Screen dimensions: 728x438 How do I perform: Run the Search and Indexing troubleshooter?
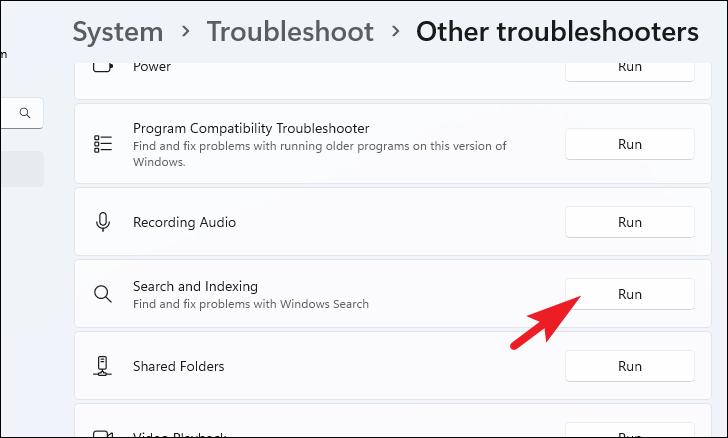[x=630, y=294]
